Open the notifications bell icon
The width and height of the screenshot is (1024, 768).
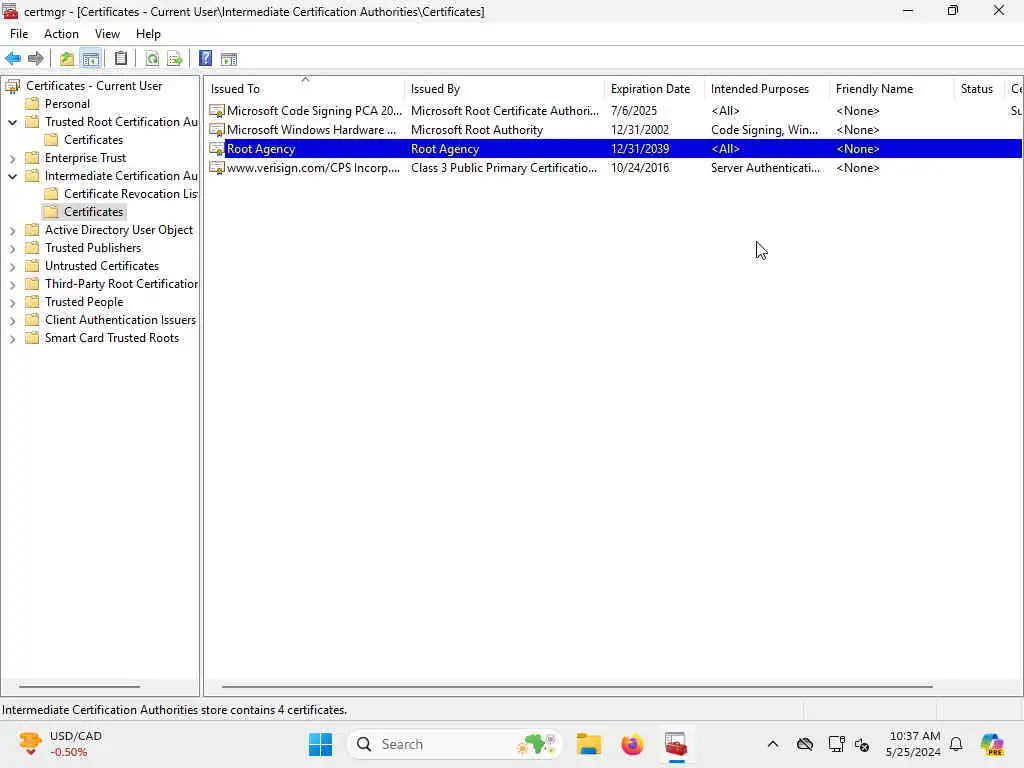click(x=956, y=744)
